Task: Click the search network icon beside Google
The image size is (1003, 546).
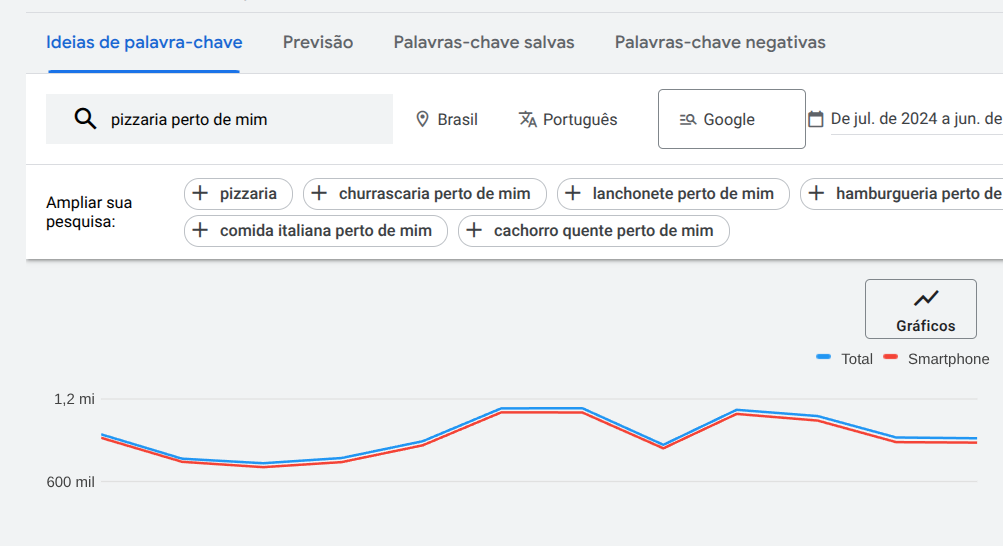Action: pos(688,120)
